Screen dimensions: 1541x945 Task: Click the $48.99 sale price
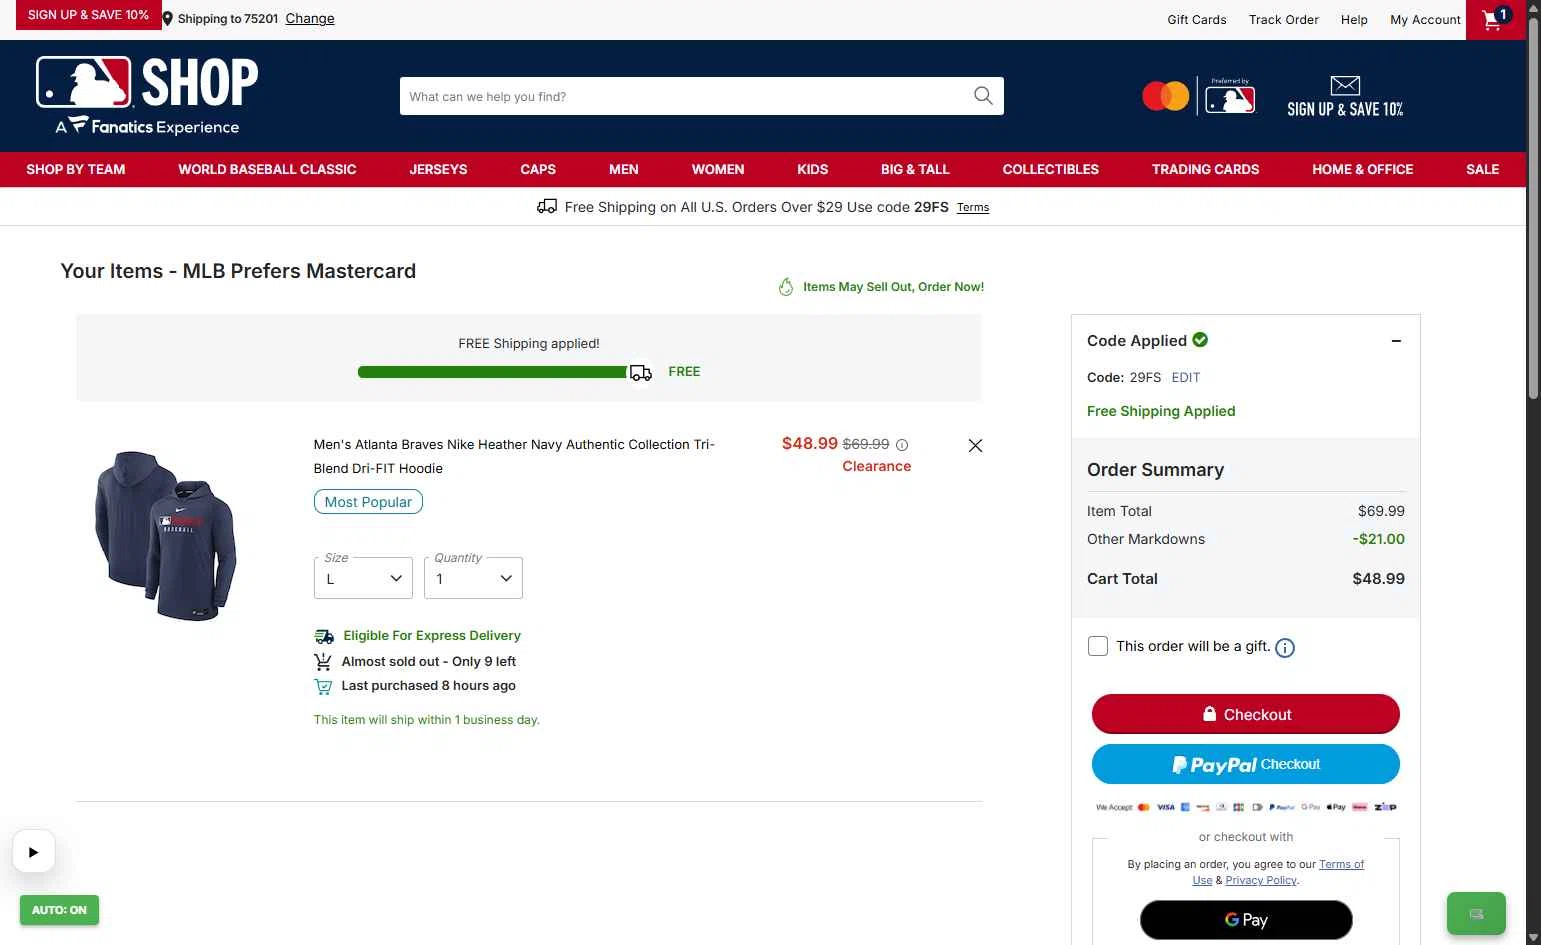pos(810,443)
